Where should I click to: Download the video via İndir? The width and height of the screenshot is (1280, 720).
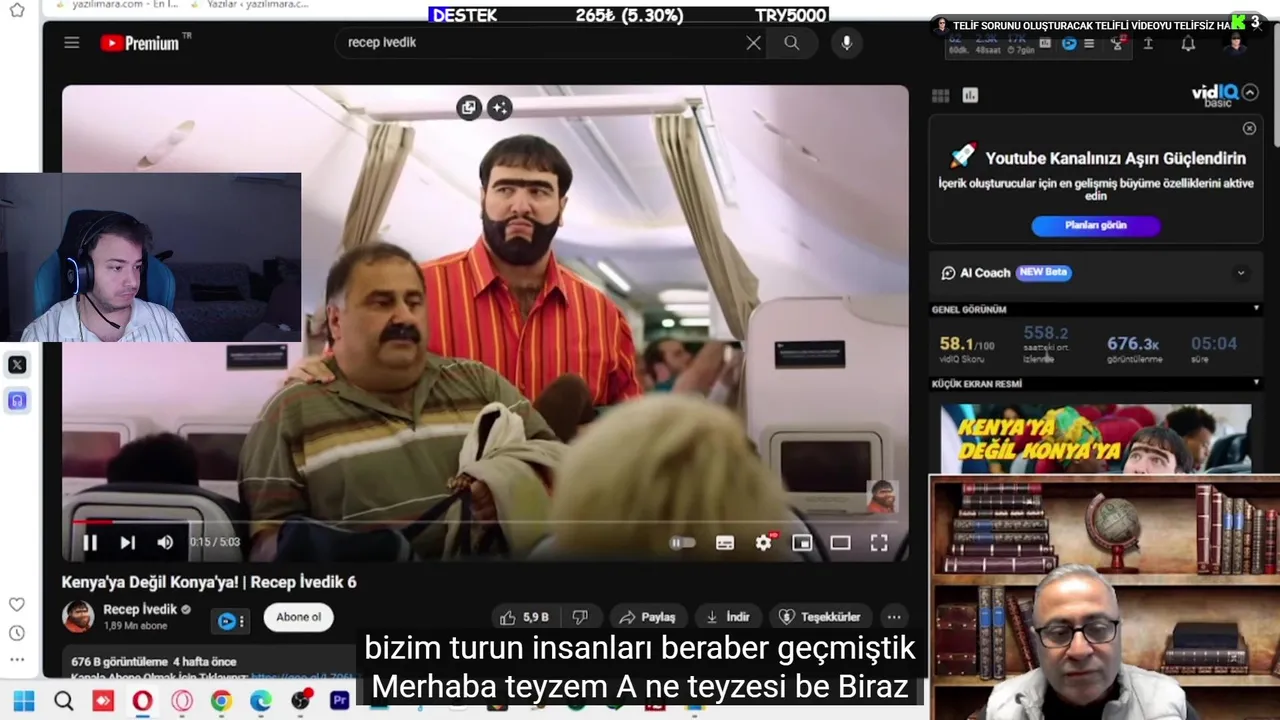728,617
